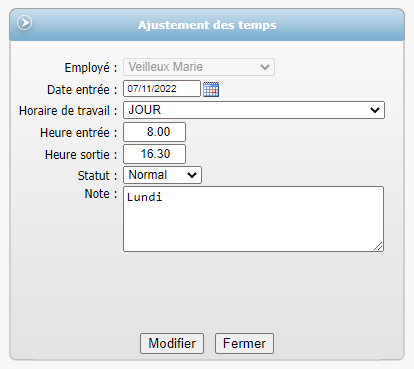Click the Employé label

coord(91,68)
